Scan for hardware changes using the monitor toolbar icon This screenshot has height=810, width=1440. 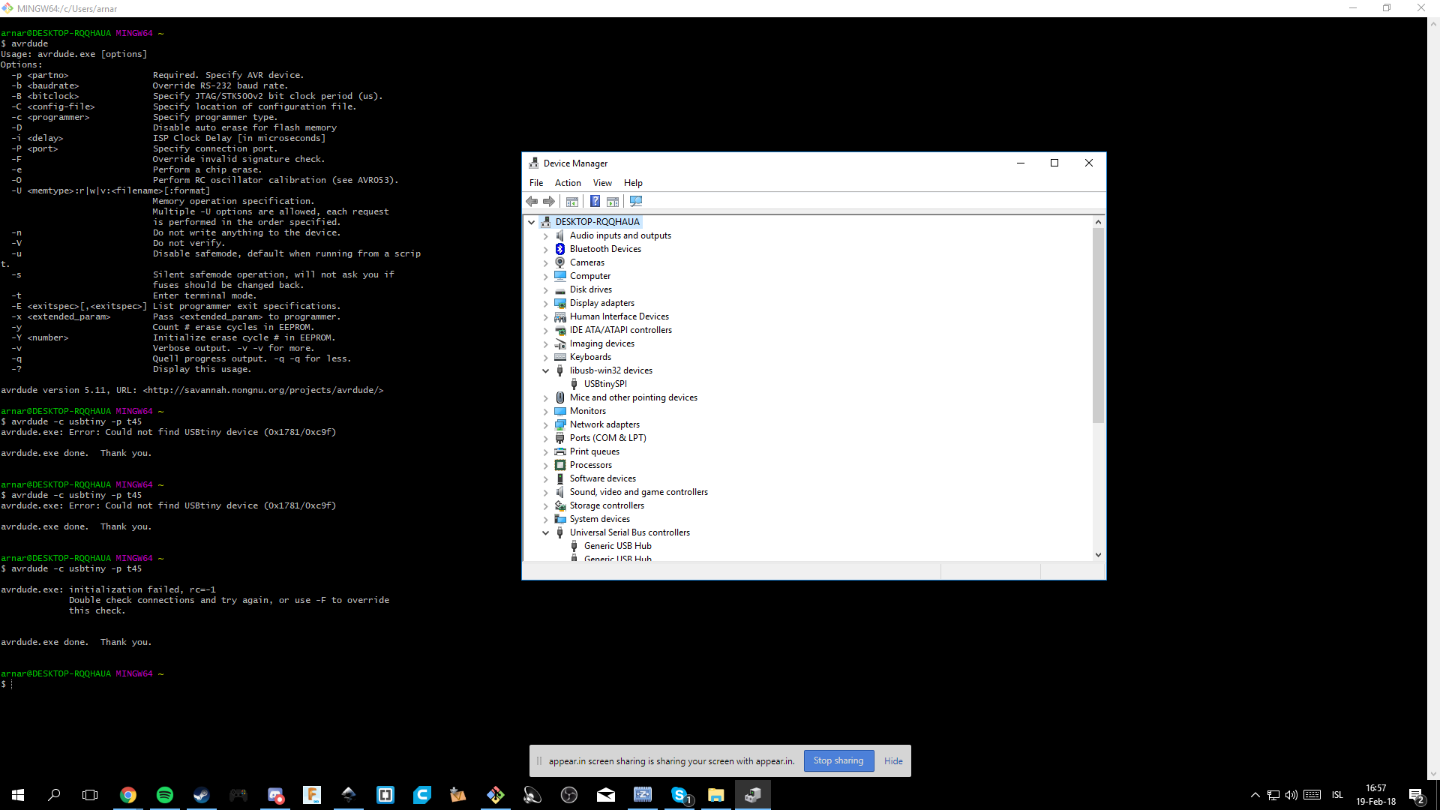click(x=636, y=201)
